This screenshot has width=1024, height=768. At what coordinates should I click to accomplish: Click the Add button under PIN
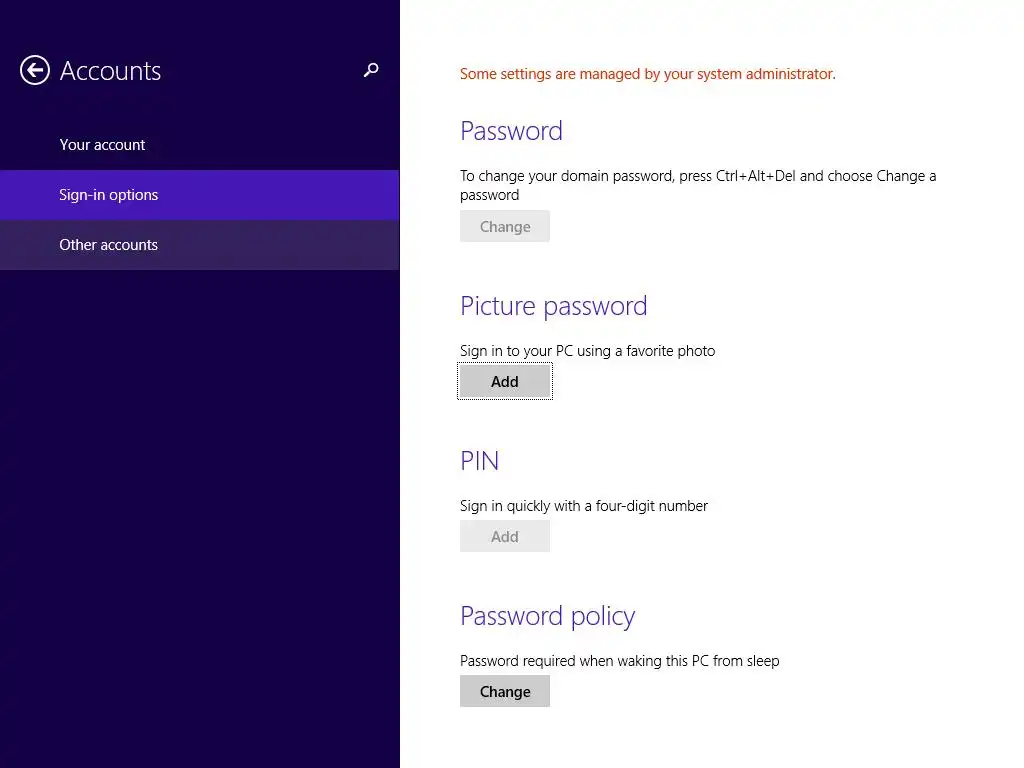(505, 537)
